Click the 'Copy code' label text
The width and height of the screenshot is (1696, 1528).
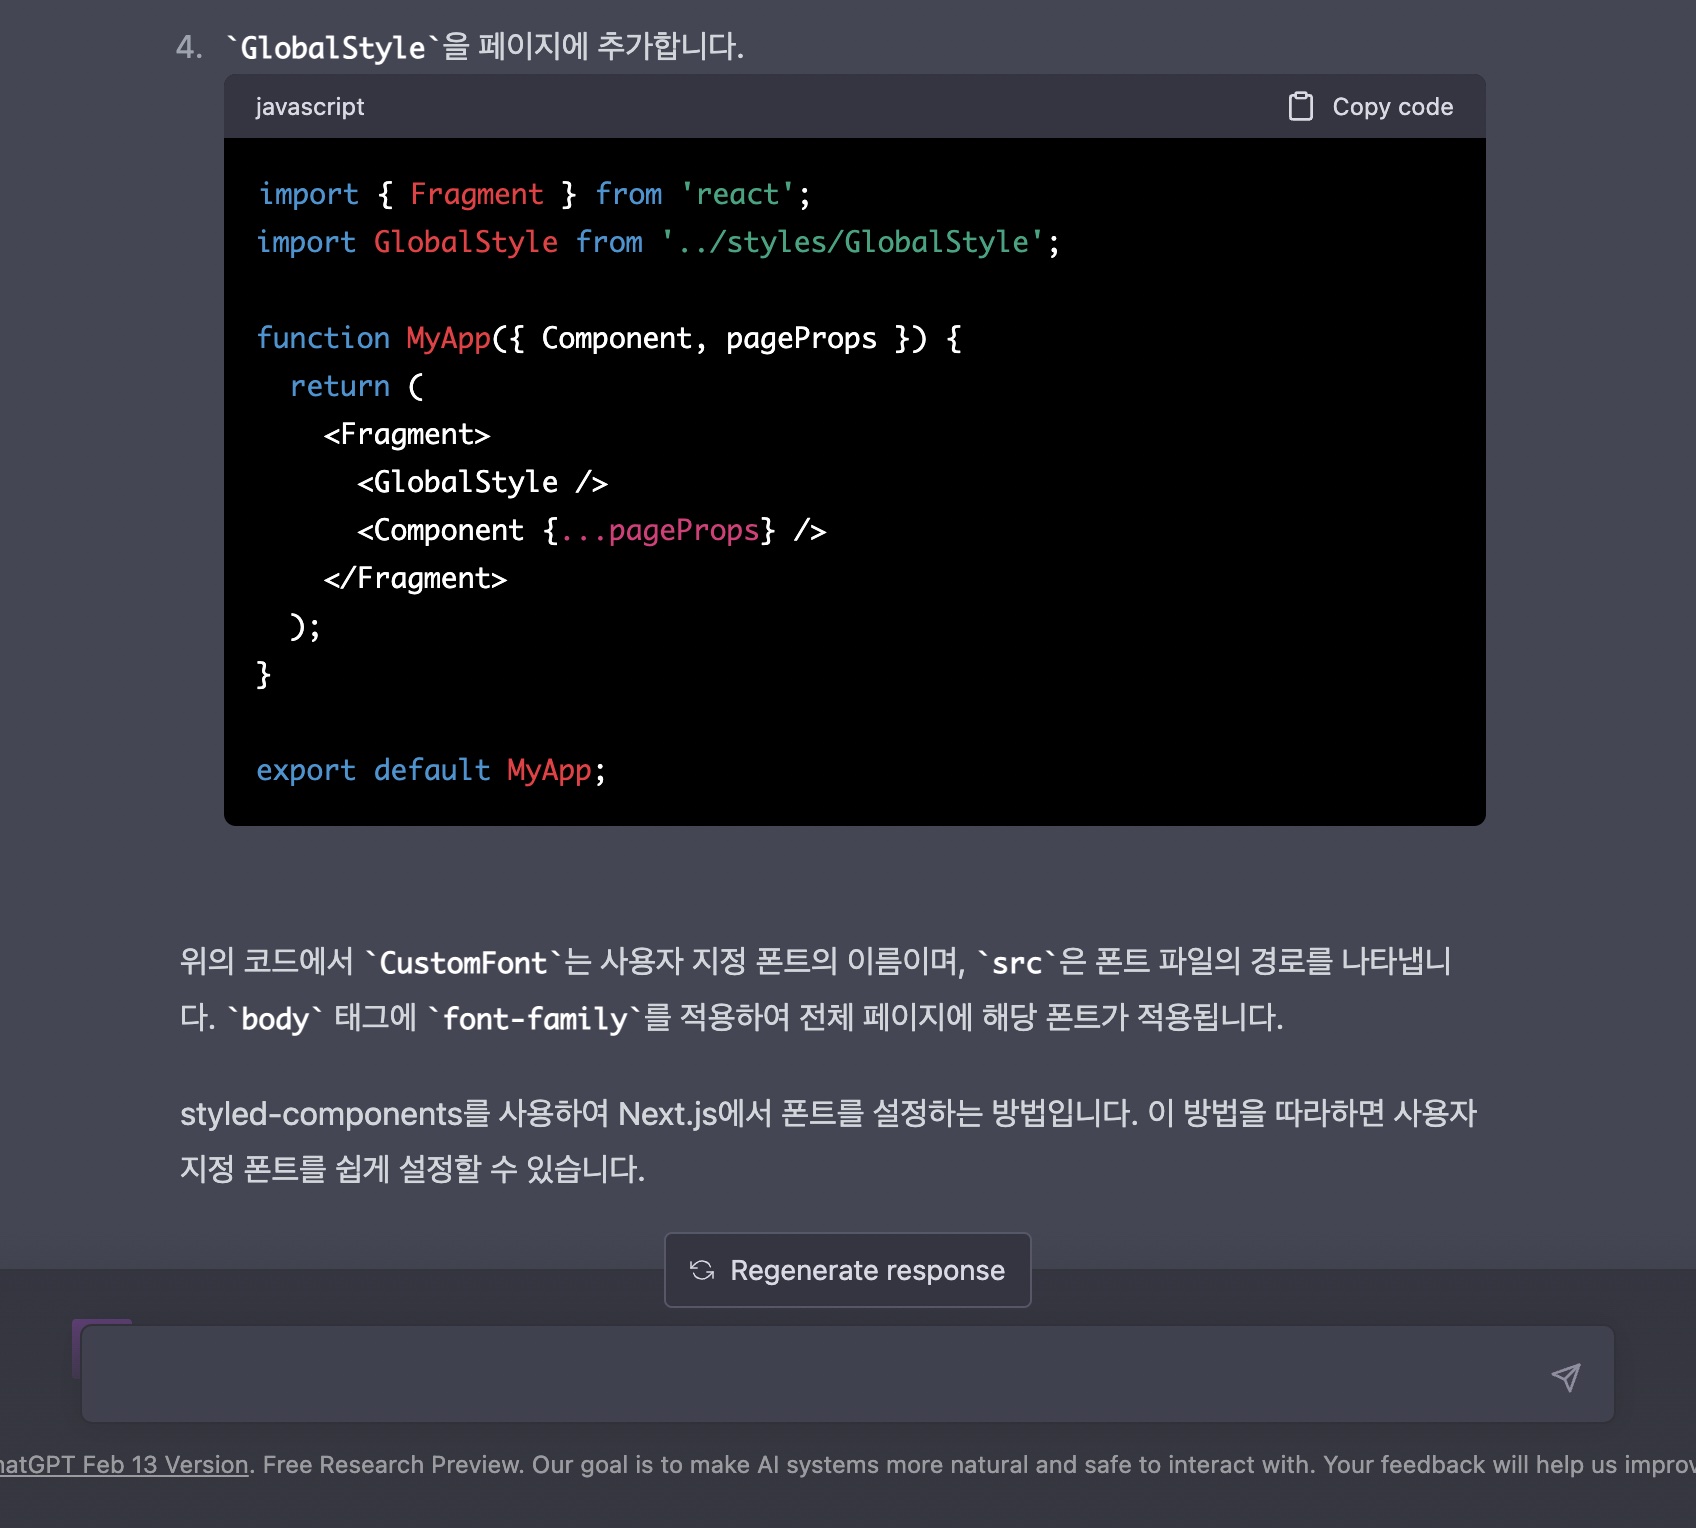click(x=1393, y=106)
